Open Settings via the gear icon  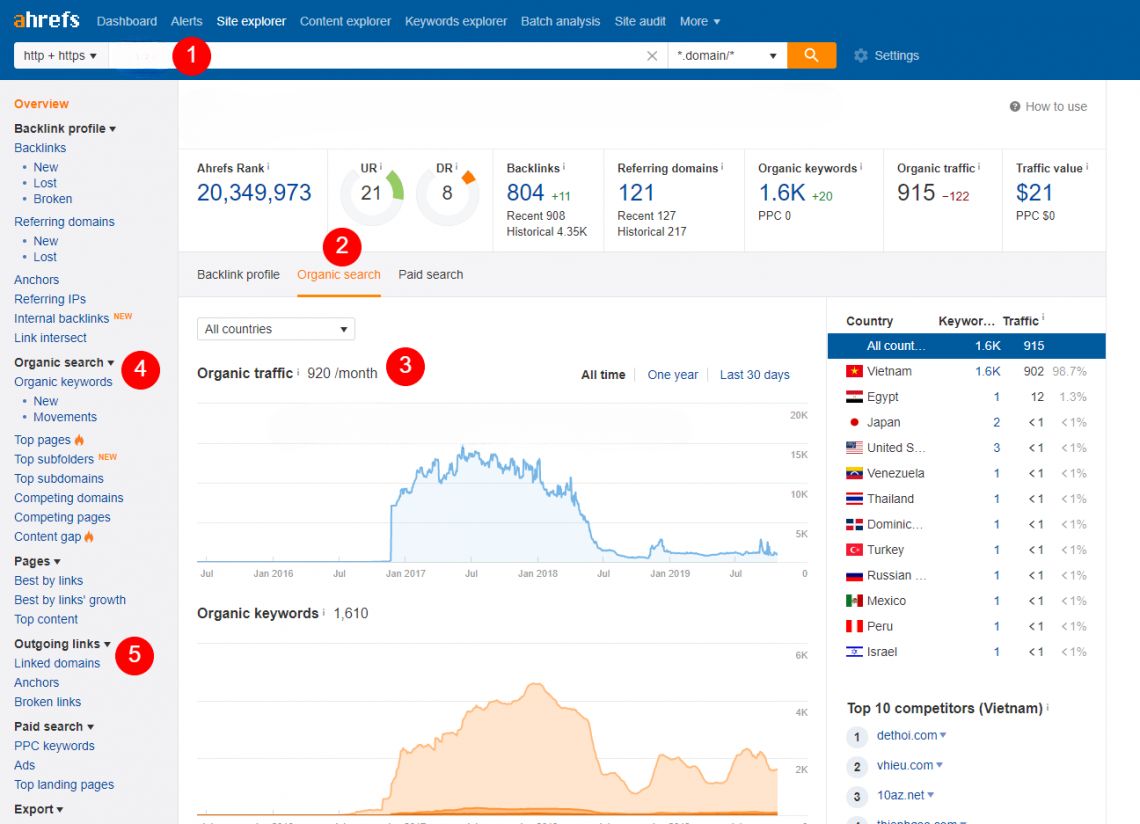click(x=861, y=56)
